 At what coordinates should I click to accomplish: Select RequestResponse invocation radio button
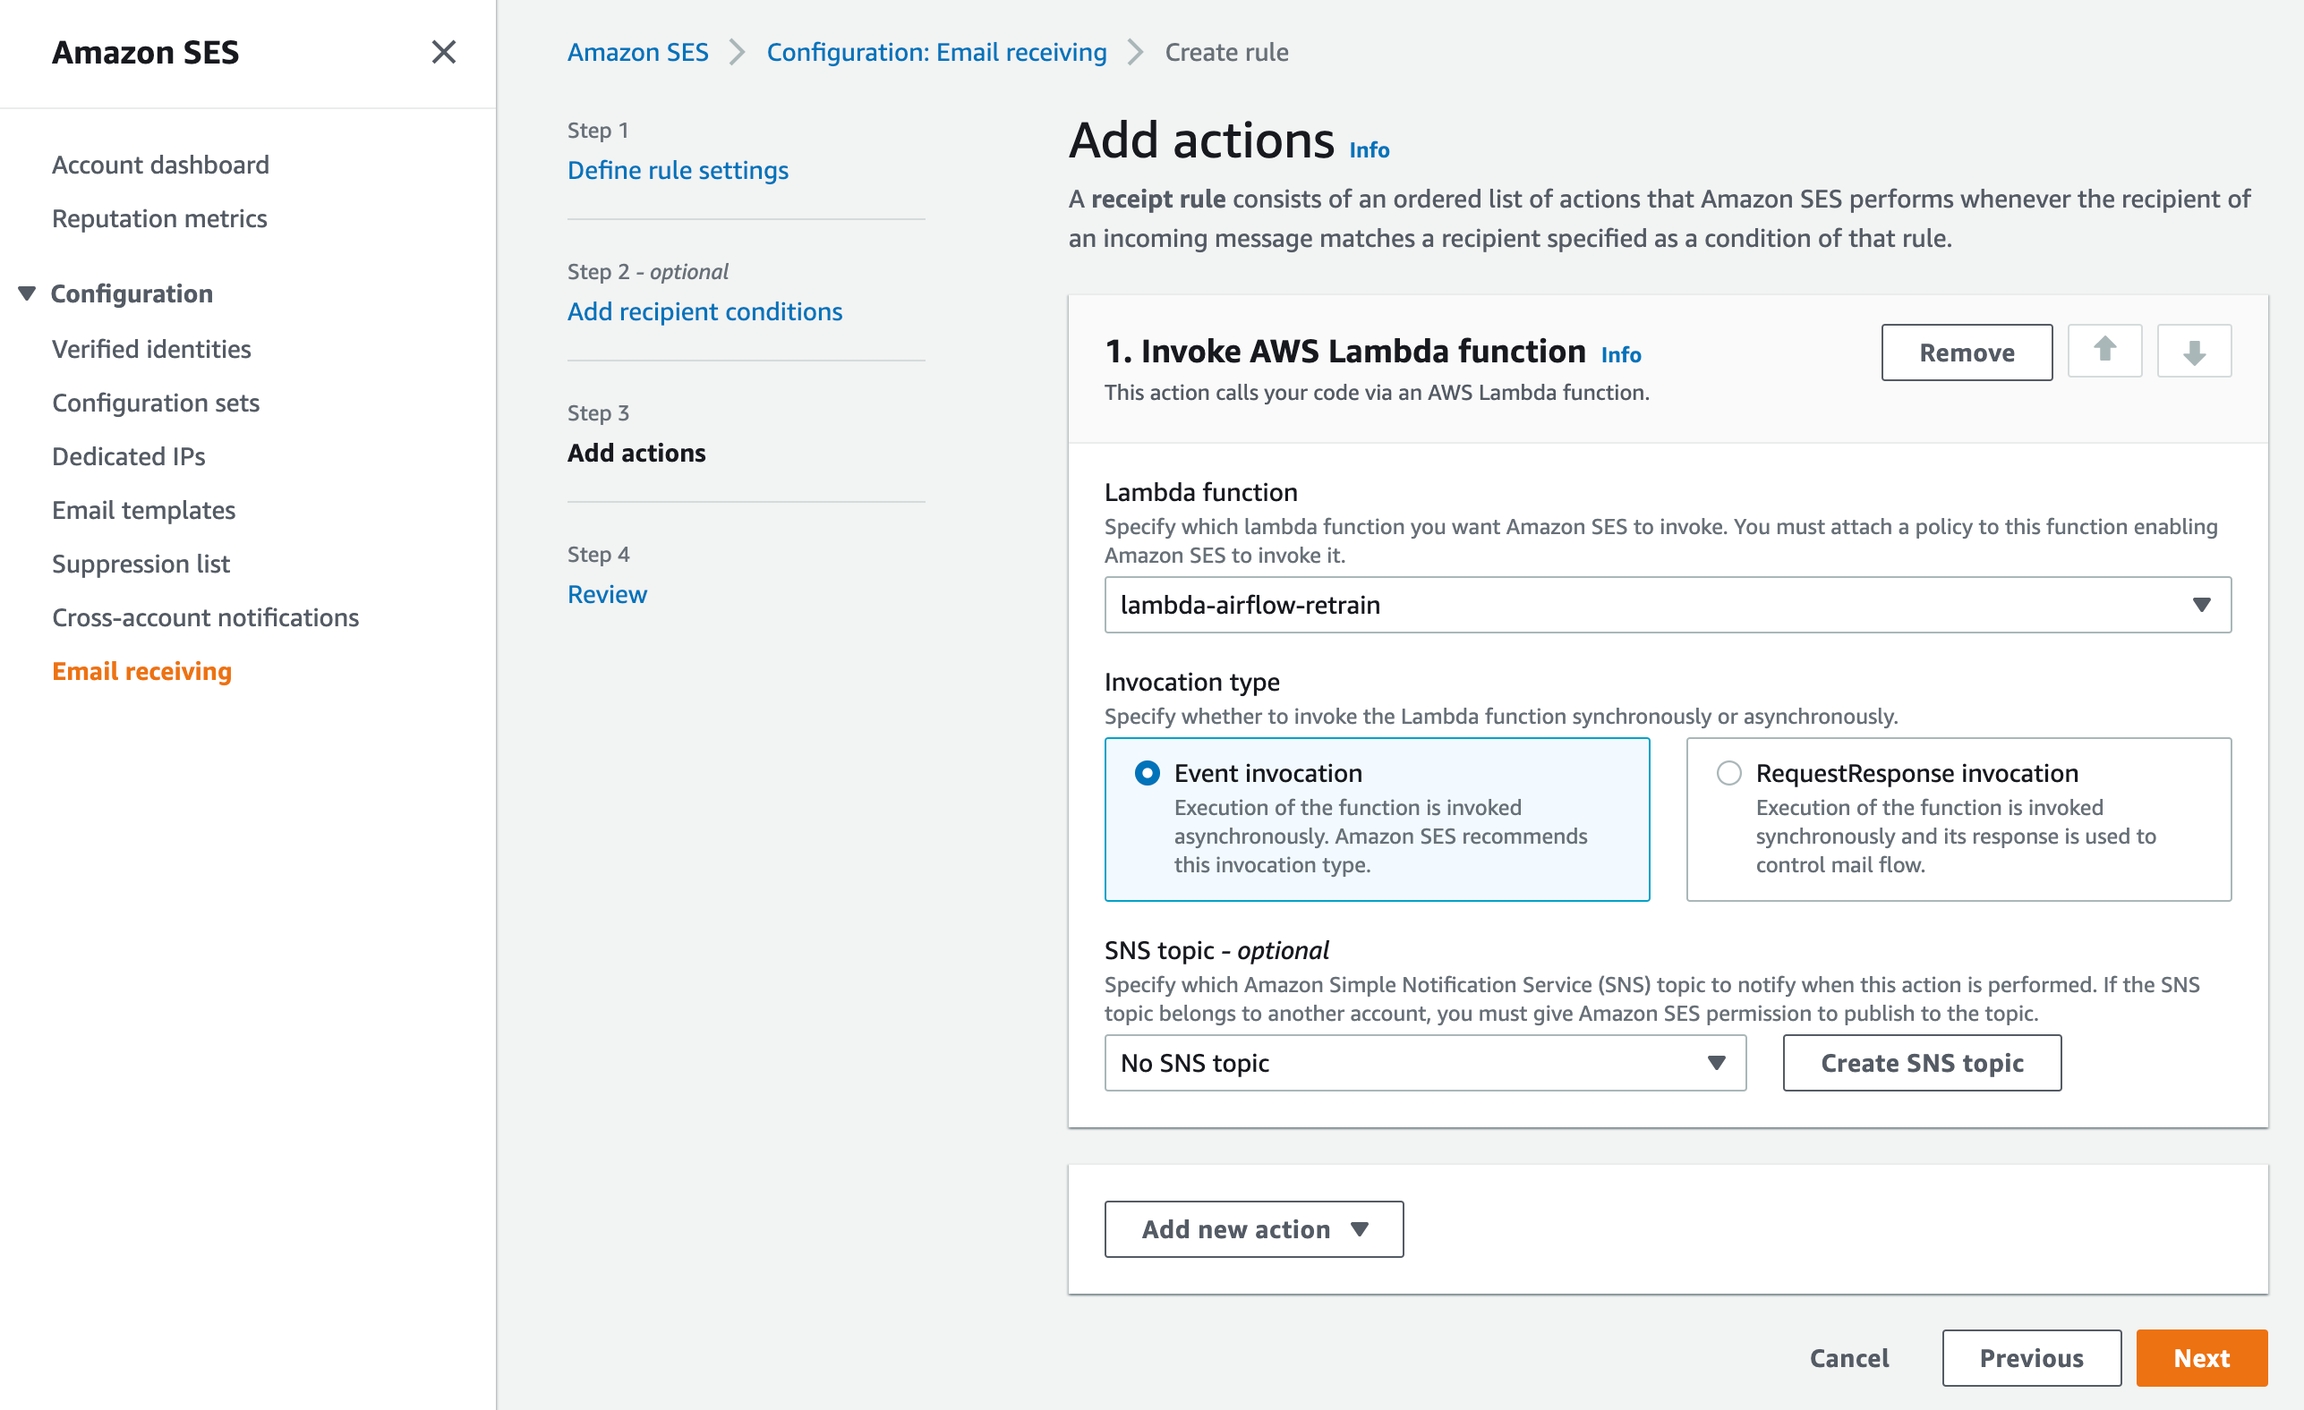coord(1728,773)
